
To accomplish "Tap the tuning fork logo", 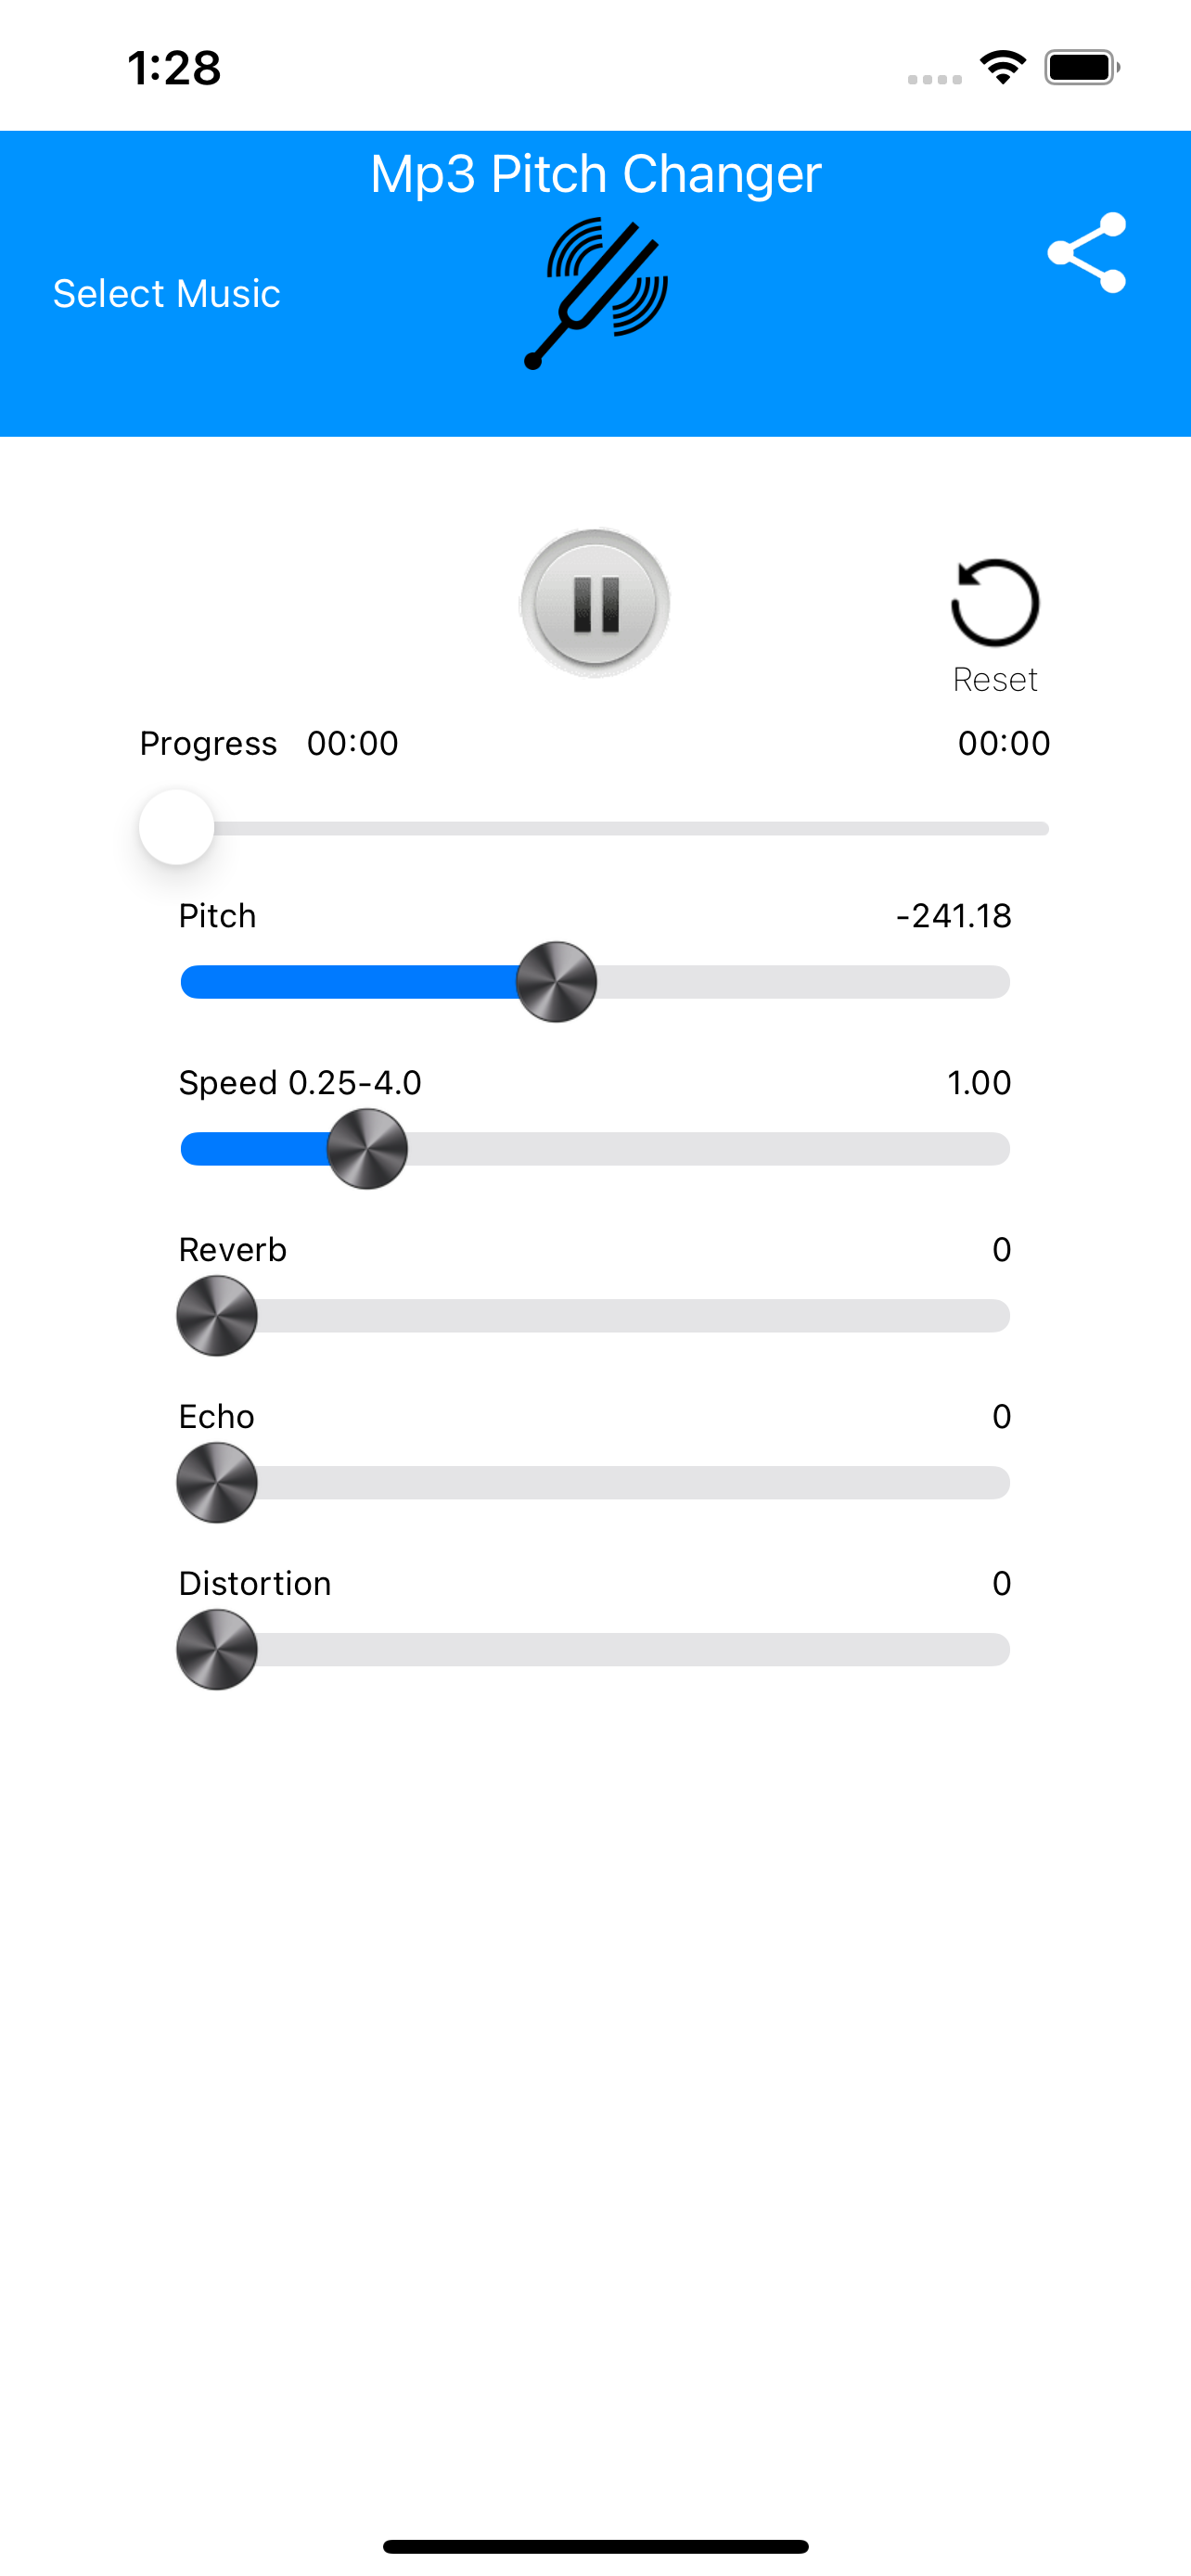I will click(x=597, y=293).
